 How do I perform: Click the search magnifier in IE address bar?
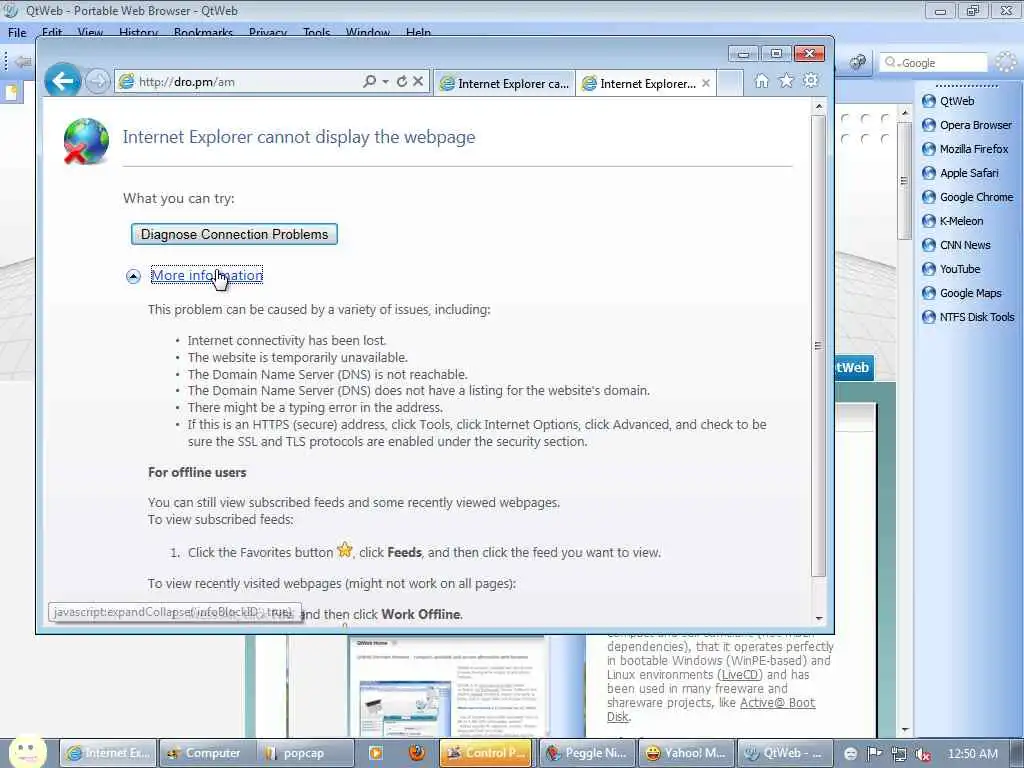[369, 81]
